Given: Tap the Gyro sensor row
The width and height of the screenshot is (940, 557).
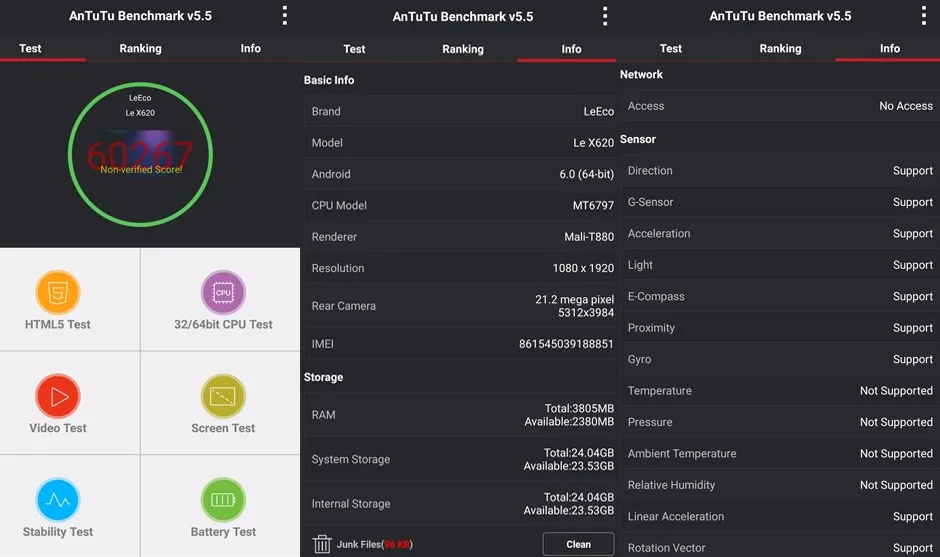Looking at the screenshot, I should pos(780,359).
